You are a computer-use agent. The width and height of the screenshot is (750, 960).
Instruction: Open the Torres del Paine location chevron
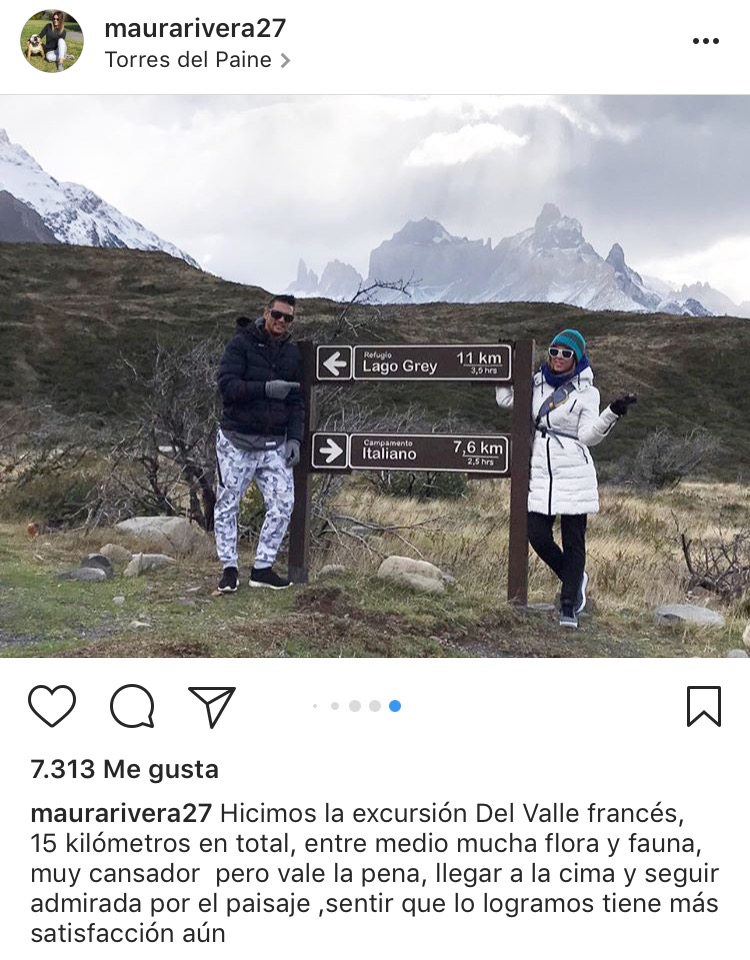pos(285,60)
